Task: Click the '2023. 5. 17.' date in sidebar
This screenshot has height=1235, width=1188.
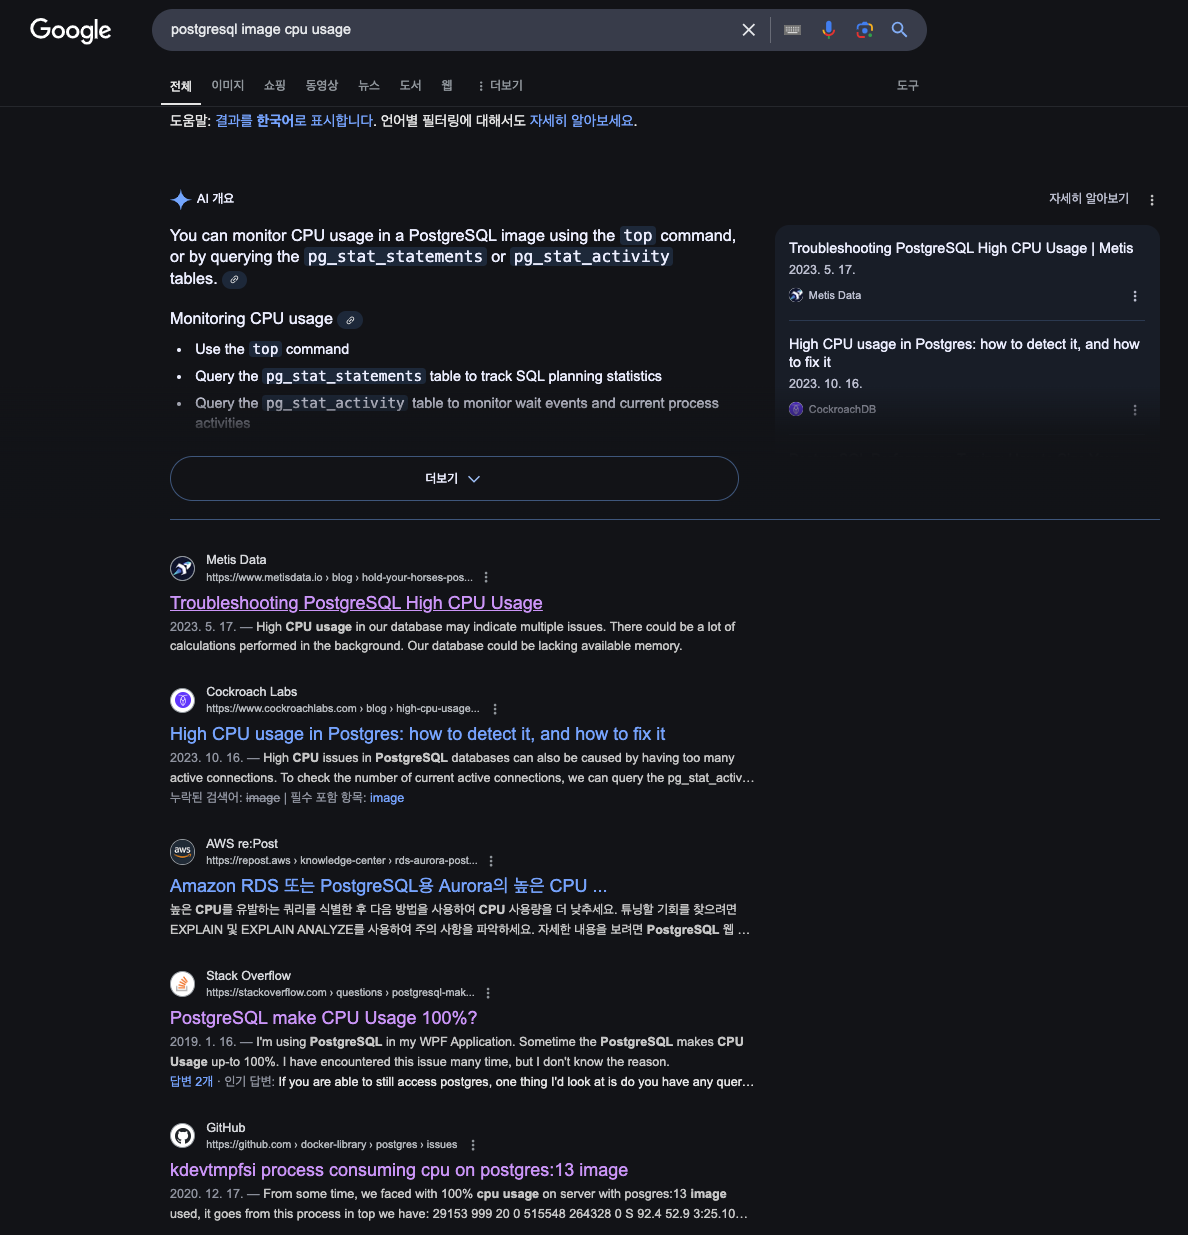Action: [822, 270]
